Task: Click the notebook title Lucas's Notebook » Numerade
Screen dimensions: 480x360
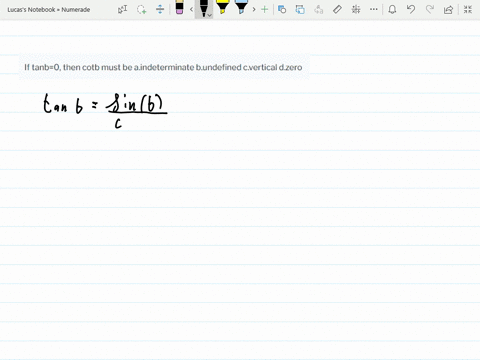Action: [x=49, y=10]
